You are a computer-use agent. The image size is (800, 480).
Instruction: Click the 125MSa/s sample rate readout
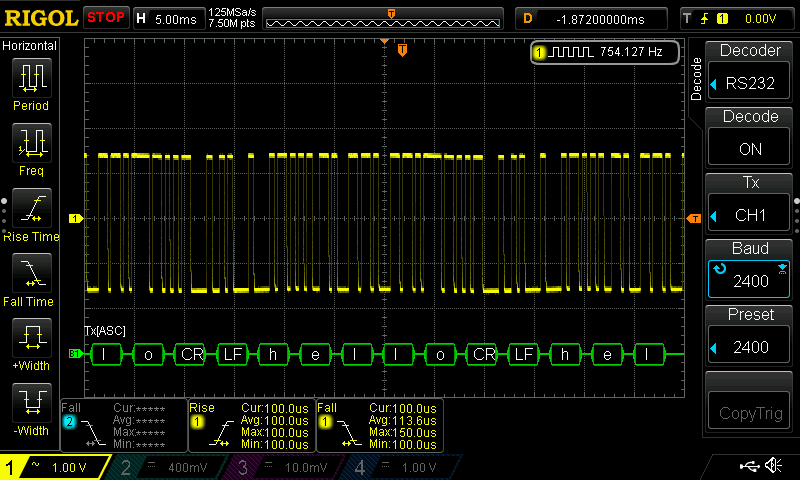pos(232,12)
